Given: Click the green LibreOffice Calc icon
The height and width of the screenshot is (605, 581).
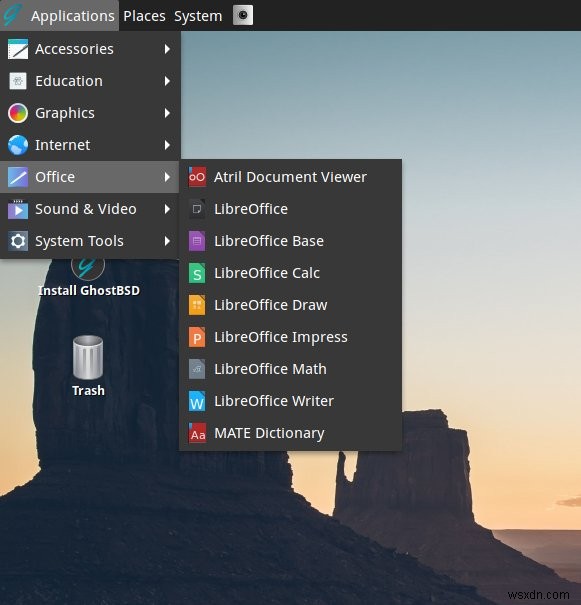Looking at the screenshot, I should coord(197,273).
